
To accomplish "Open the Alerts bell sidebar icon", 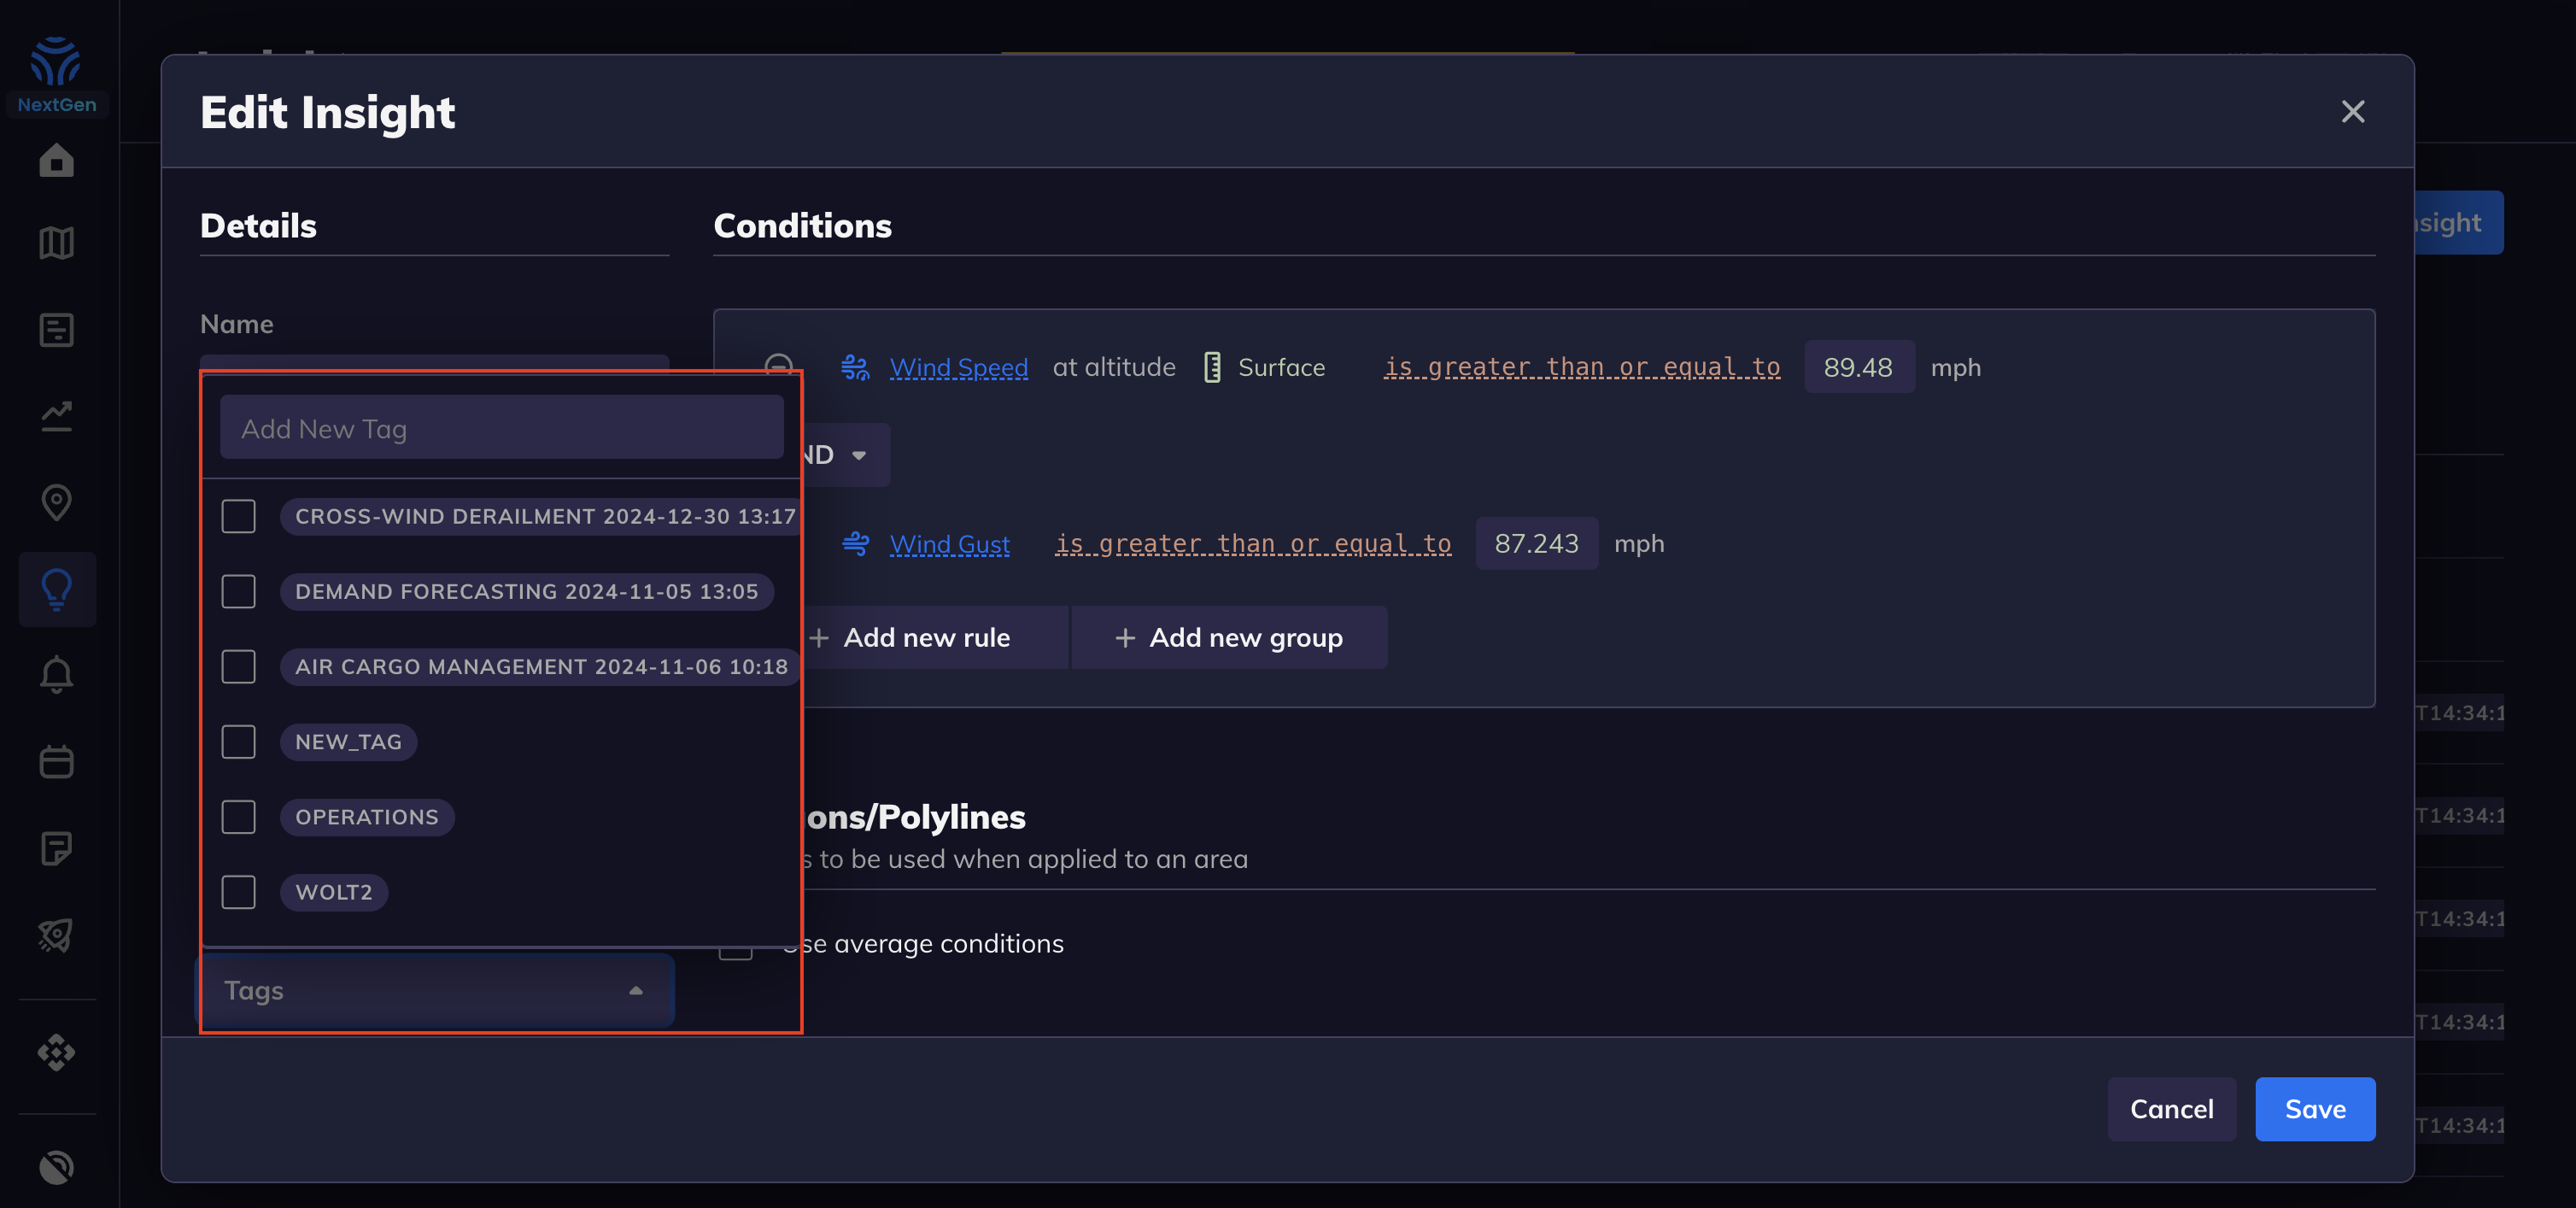I will click(x=56, y=675).
